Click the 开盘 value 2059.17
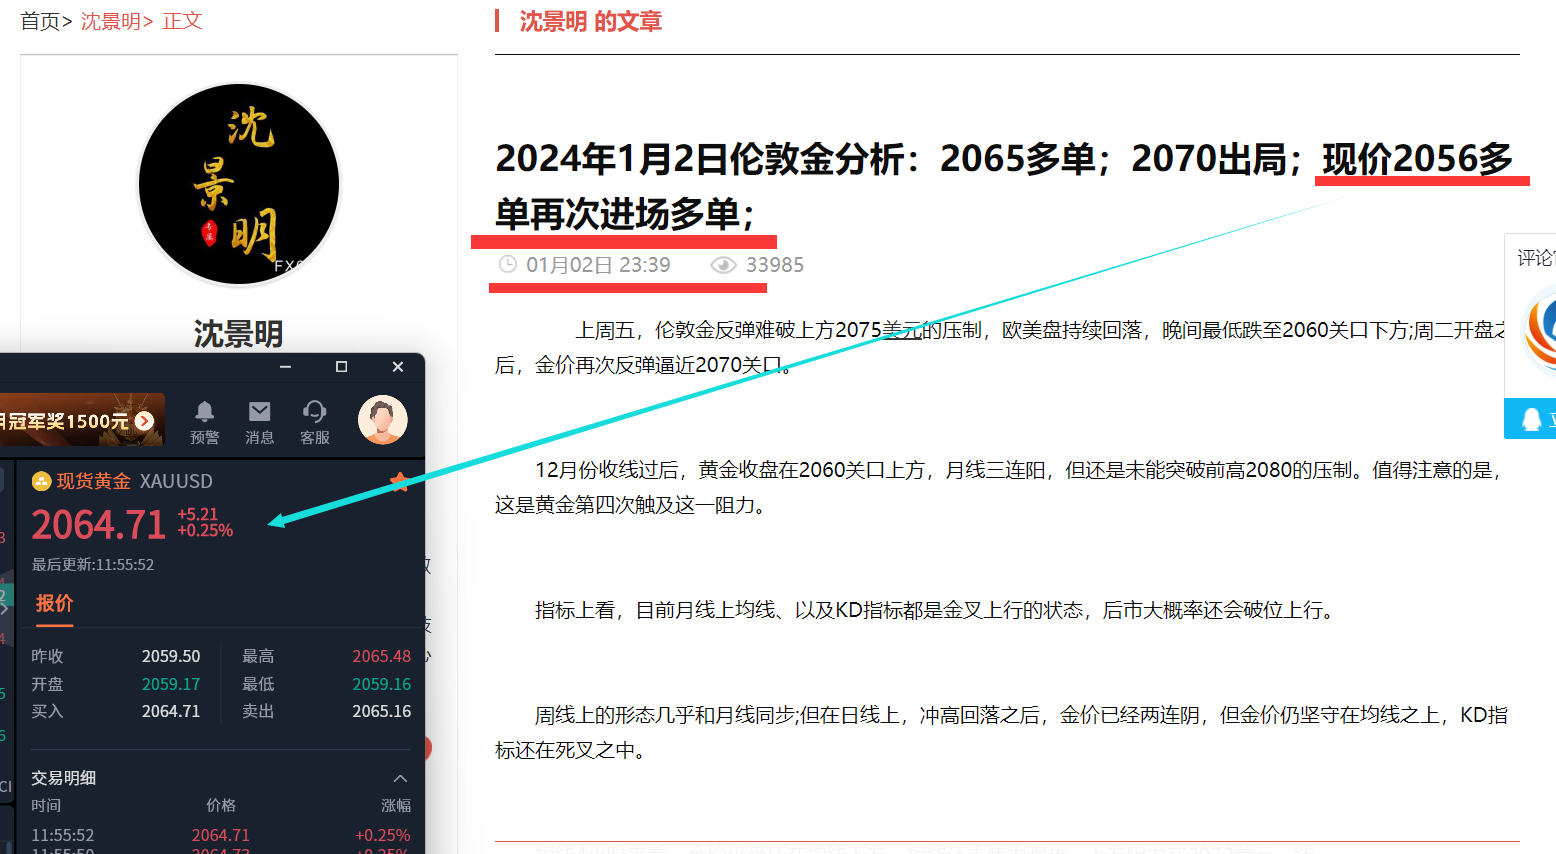 [171, 684]
